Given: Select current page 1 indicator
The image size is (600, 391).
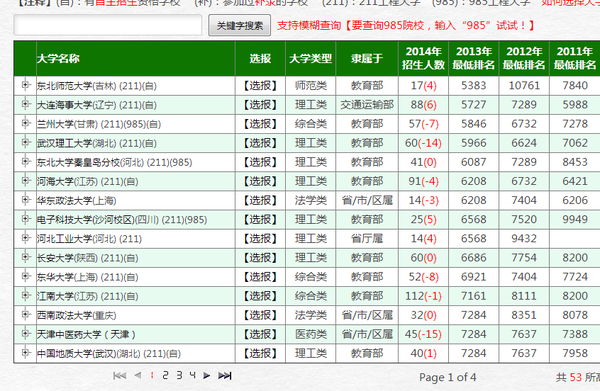Looking at the screenshot, I should coord(152,376).
